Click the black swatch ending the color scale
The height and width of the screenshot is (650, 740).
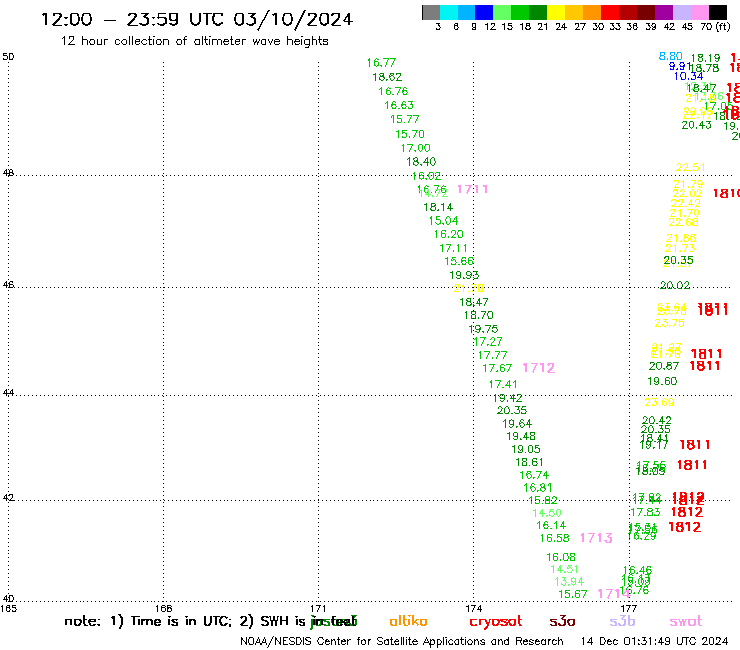click(x=717, y=12)
